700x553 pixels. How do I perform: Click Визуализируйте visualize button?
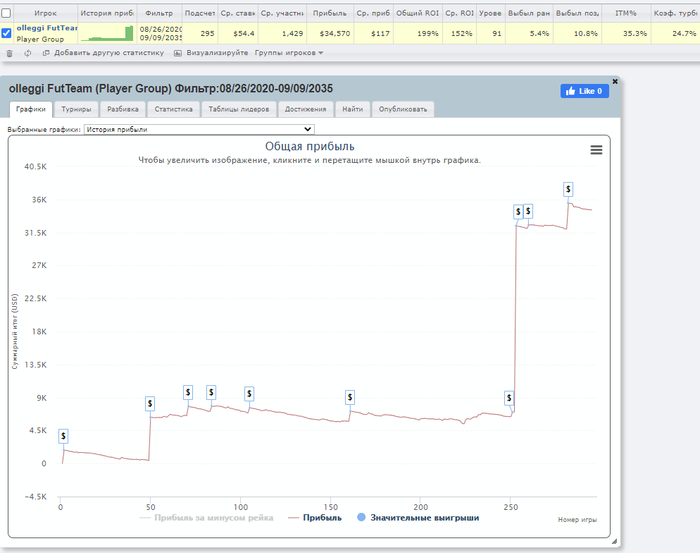[x=211, y=53]
